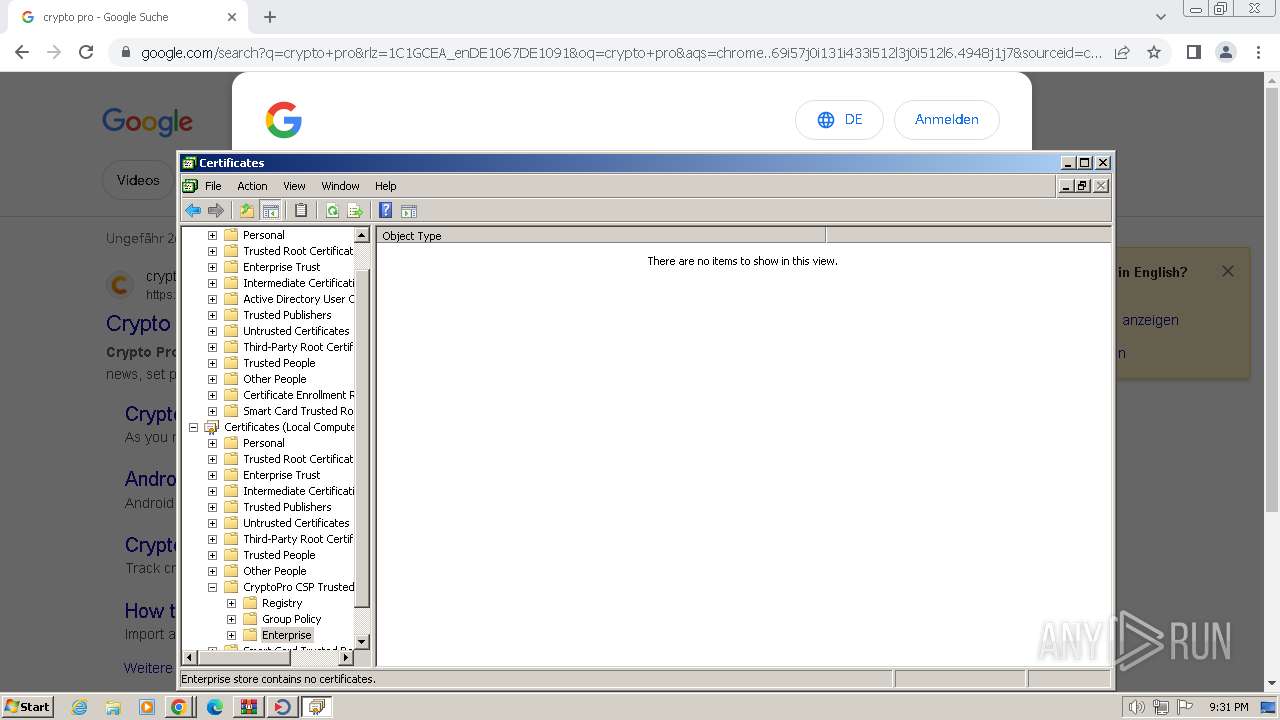Bookmark the page with Chrome's star icon
Screen dimensions: 1280x720
point(1154,52)
